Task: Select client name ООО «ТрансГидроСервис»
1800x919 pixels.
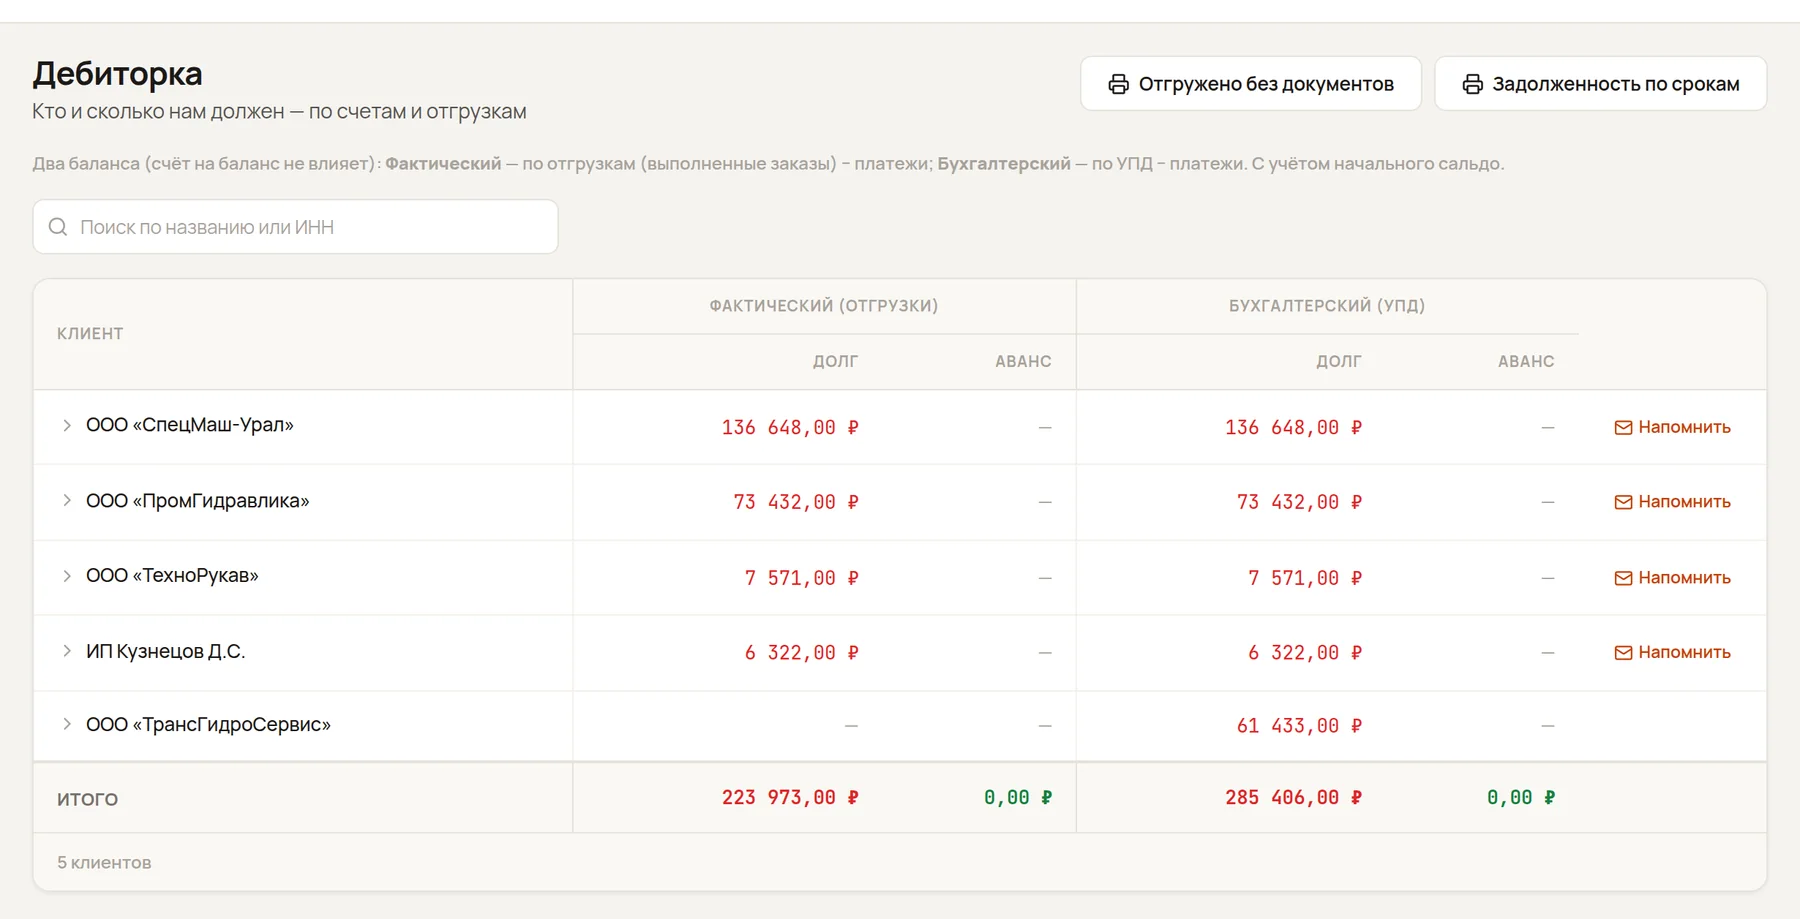Action: coord(208,724)
